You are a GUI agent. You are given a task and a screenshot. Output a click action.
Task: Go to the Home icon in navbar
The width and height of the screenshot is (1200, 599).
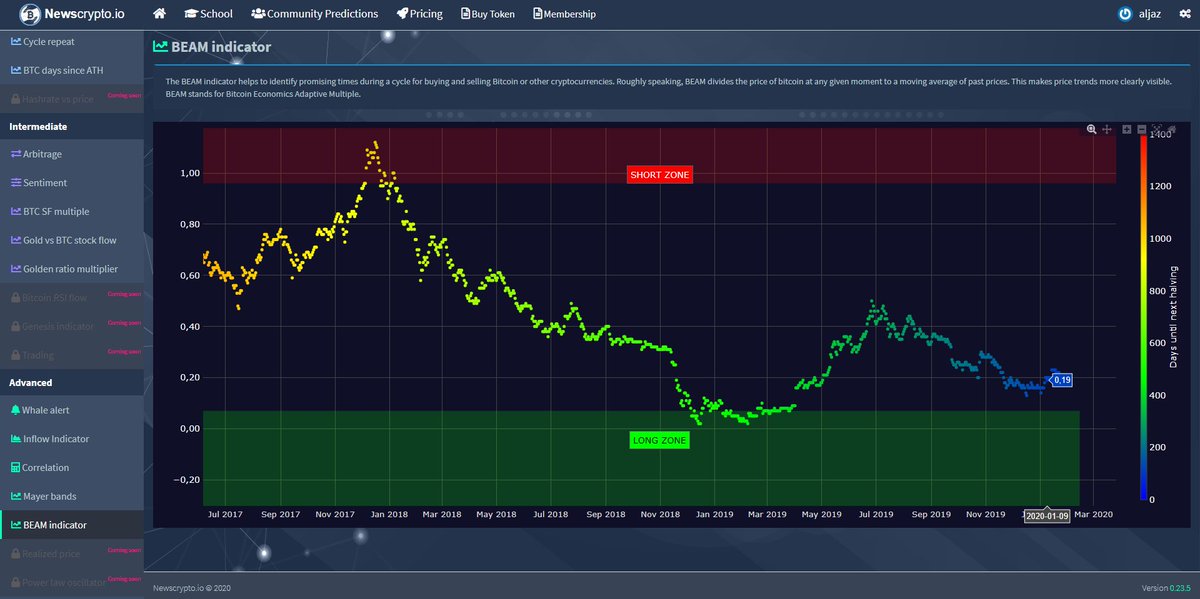(x=159, y=14)
